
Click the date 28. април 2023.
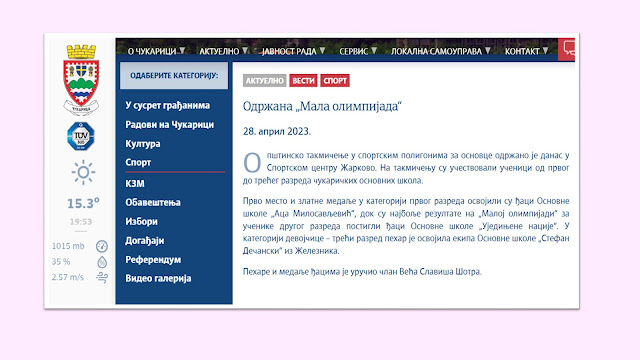(x=277, y=131)
